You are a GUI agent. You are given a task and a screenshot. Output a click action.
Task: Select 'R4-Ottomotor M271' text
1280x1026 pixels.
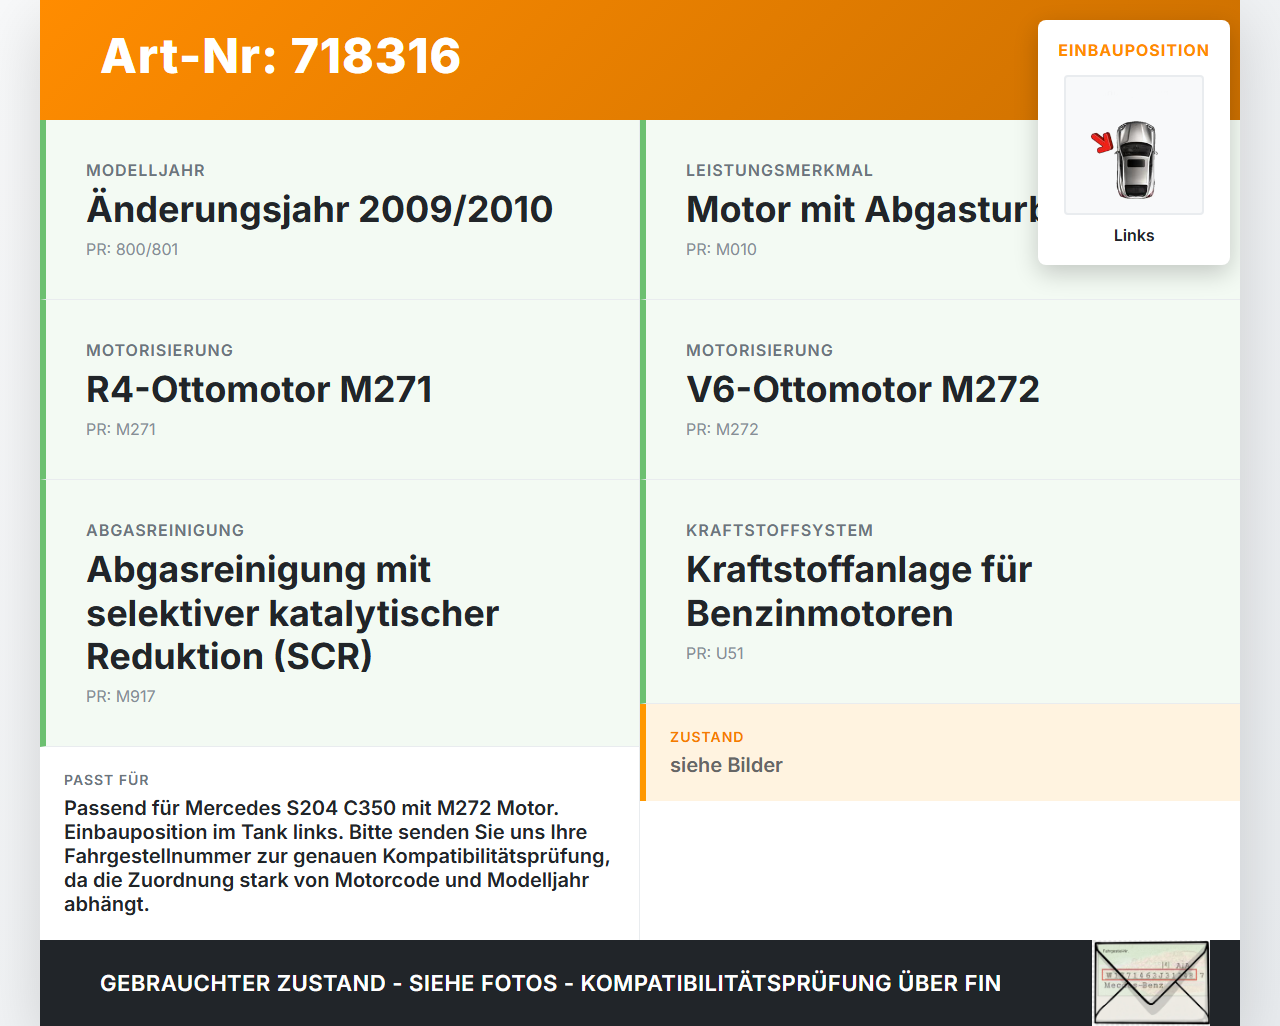pyautogui.click(x=260, y=389)
